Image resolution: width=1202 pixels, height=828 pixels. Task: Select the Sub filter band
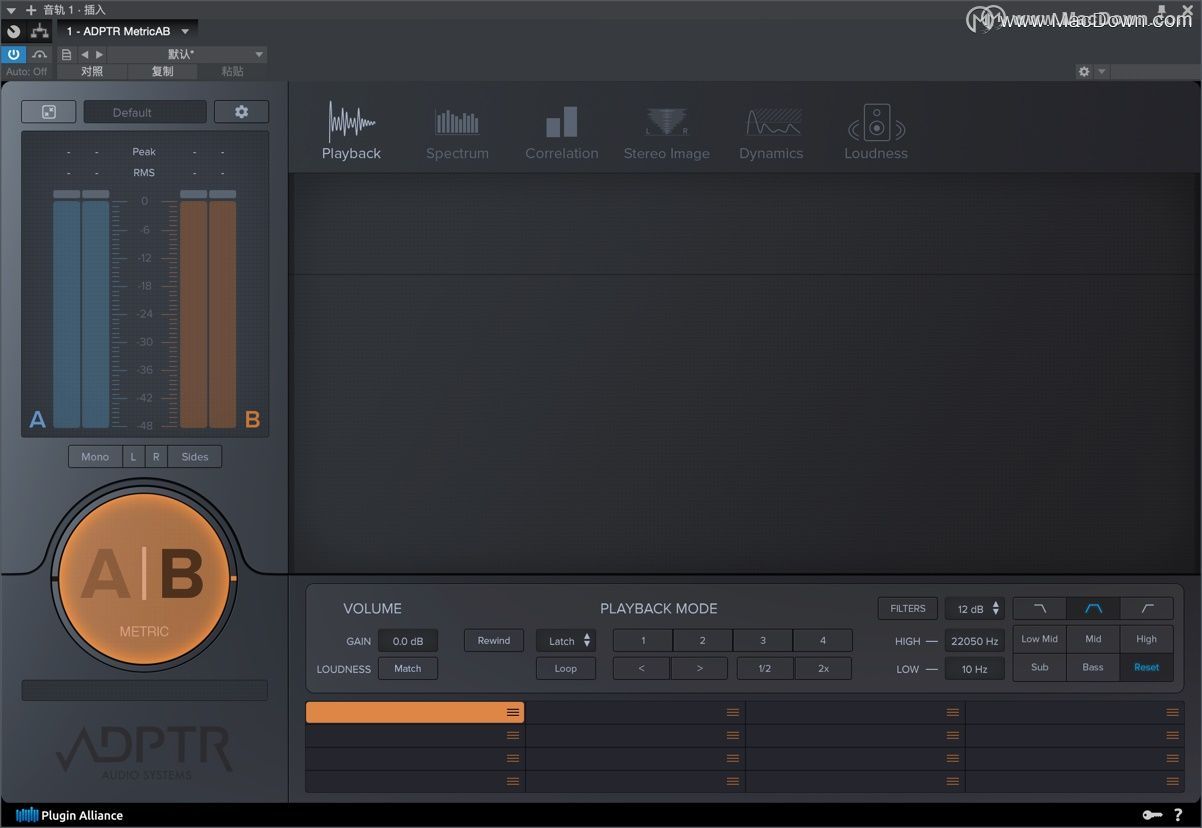[x=1040, y=667]
